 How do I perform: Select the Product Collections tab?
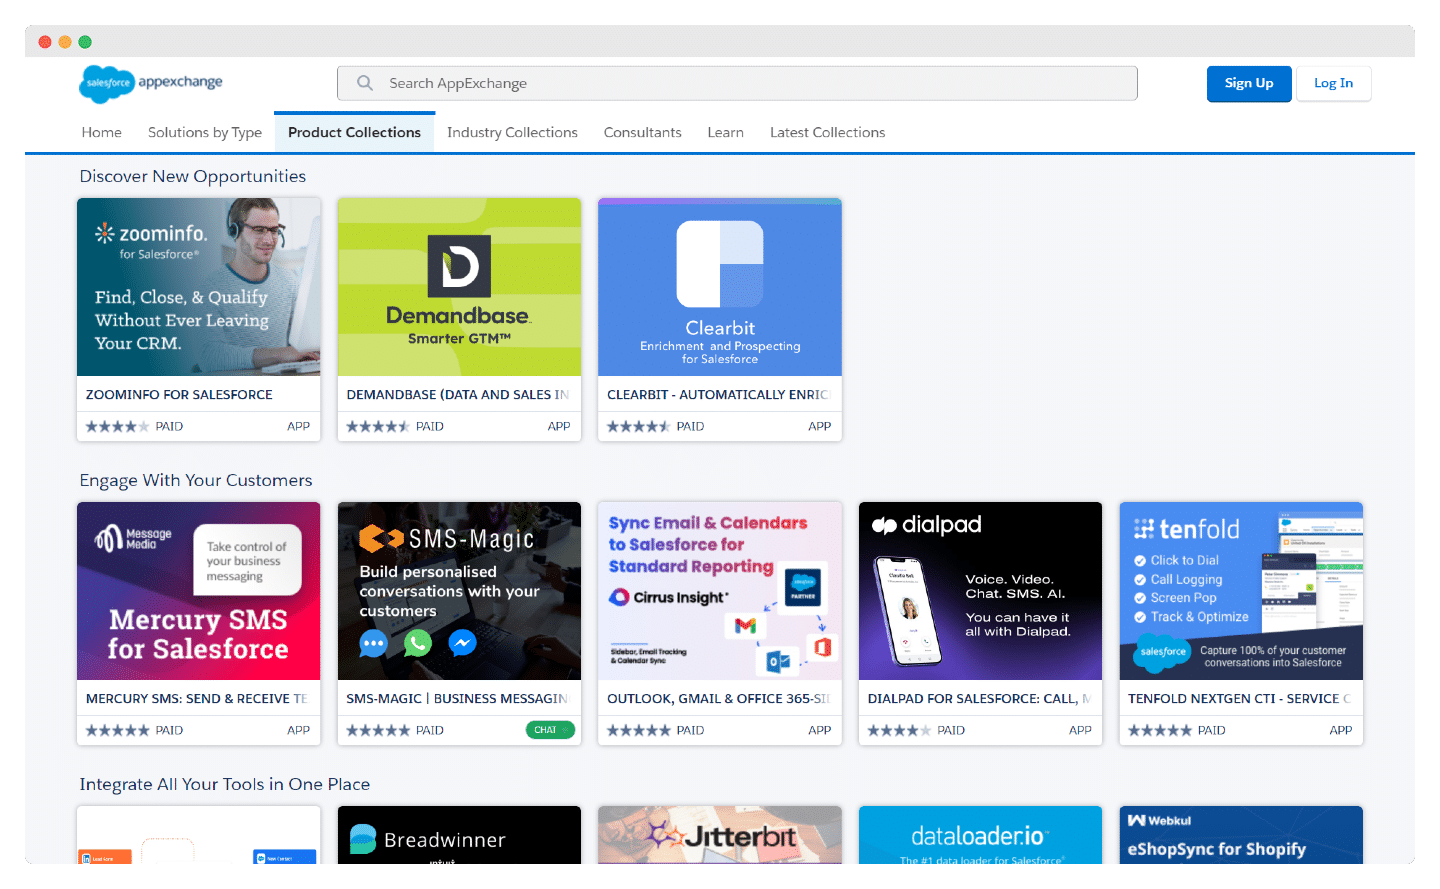tap(354, 132)
